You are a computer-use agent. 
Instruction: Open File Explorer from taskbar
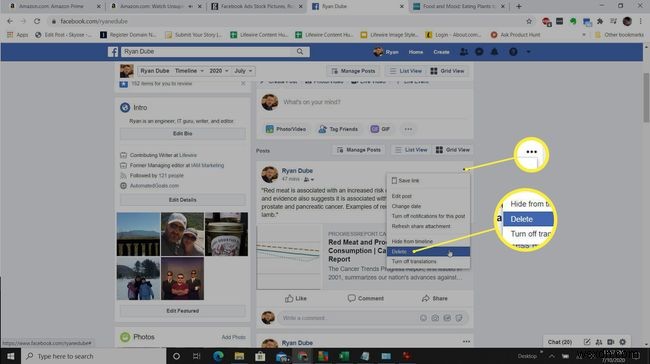239,356
